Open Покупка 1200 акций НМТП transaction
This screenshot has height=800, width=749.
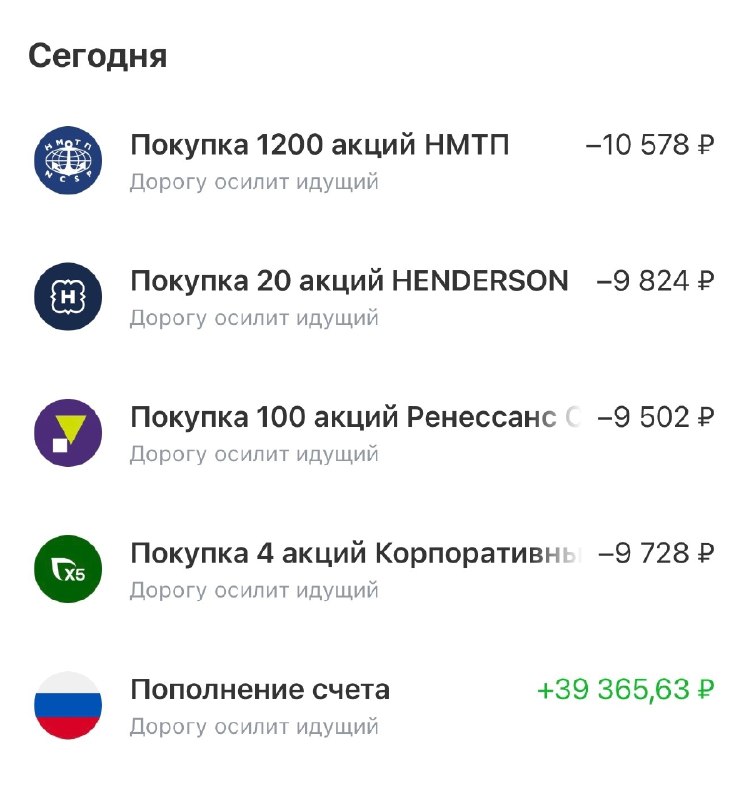tap(320, 146)
